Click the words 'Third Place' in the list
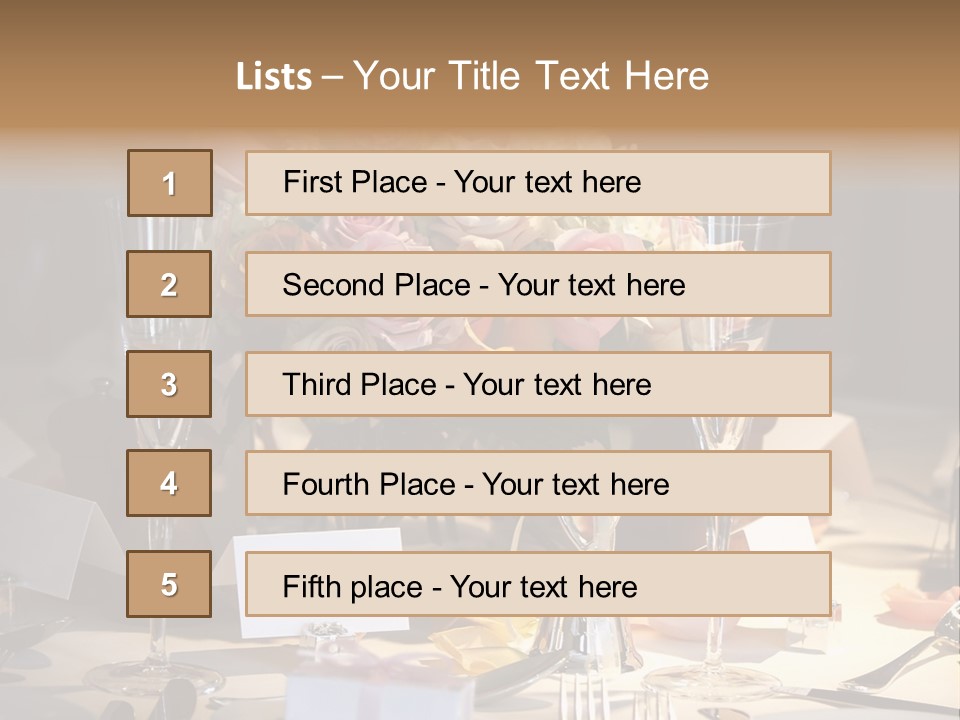Image resolution: width=960 pixels, height=720 pixels. [359, 384]
